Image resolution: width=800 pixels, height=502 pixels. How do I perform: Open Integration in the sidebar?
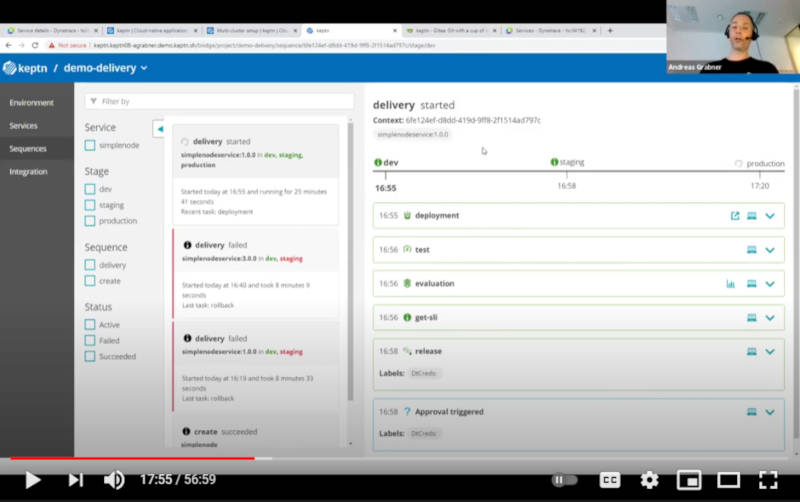pyautogui.click(x=29, y=171)
